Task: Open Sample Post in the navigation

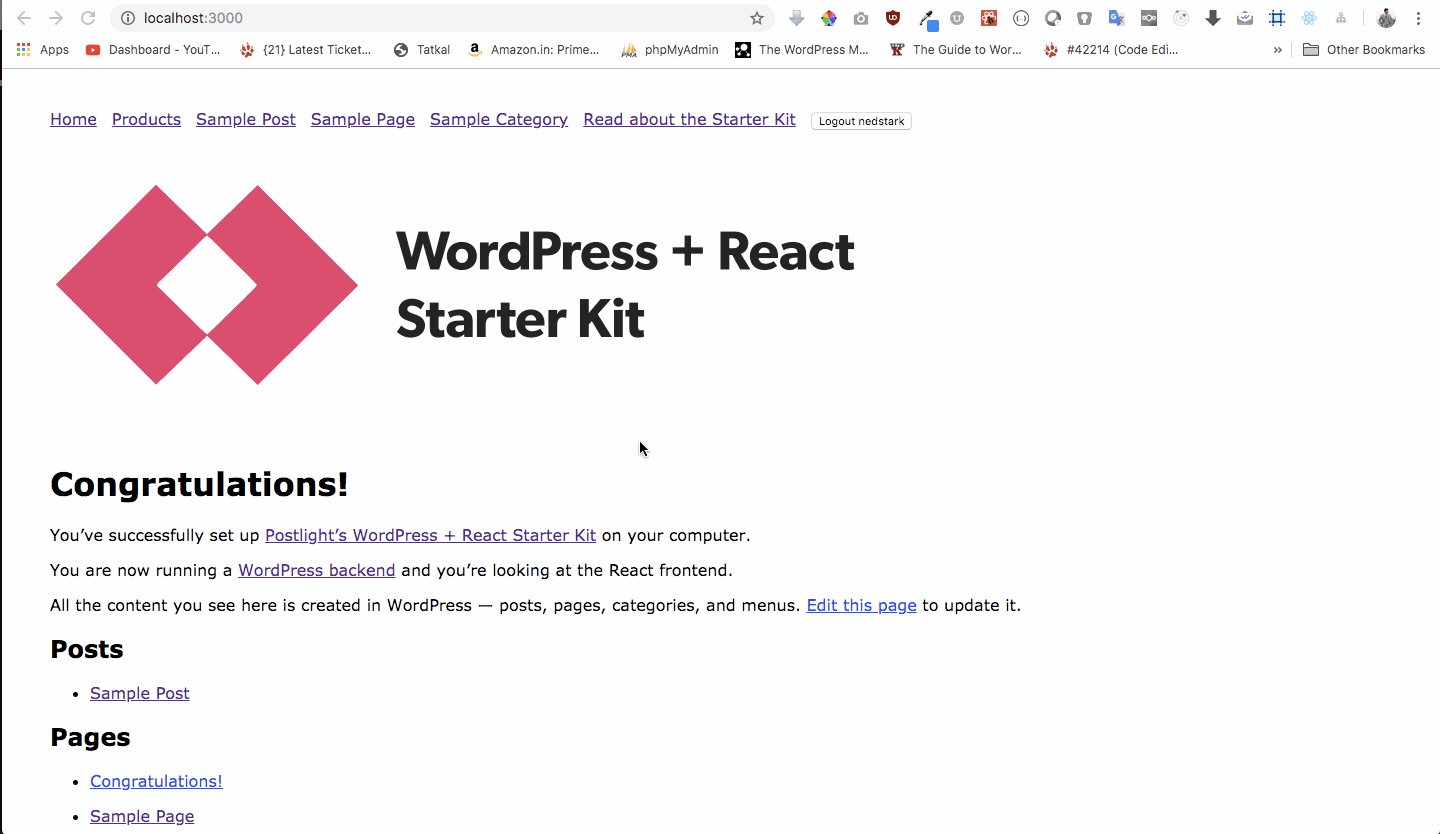Action: [246, 119]
